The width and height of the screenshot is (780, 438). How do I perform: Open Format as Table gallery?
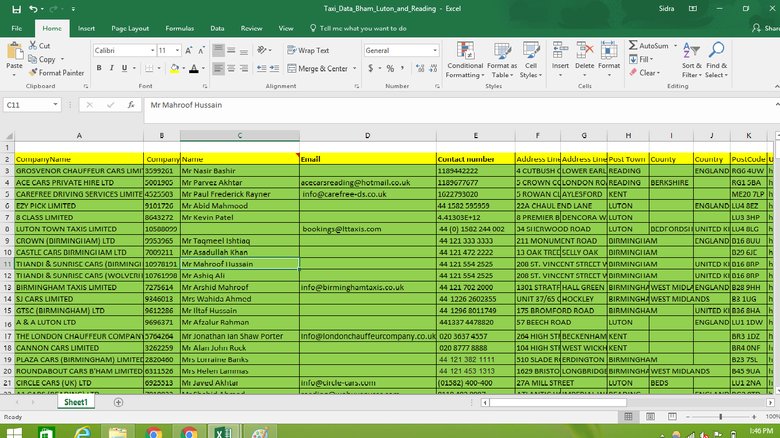[502, 60]
